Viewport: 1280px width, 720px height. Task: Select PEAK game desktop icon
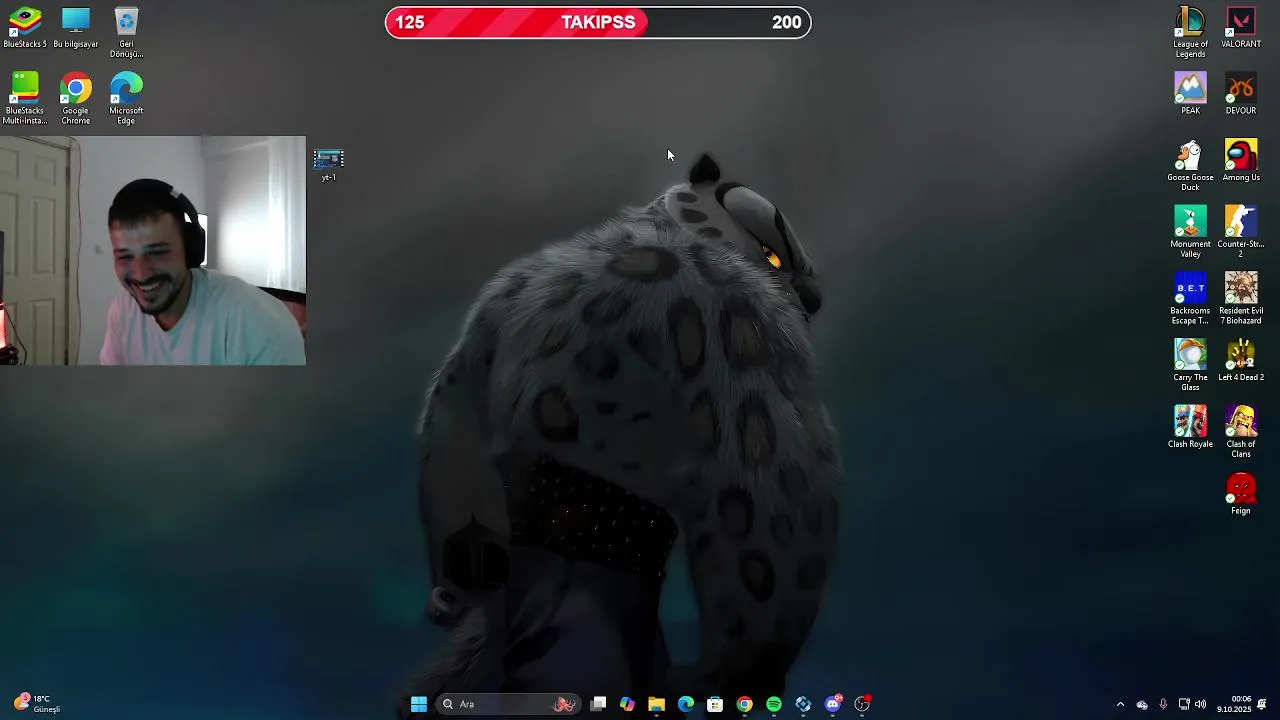[x=1190, y=94]
